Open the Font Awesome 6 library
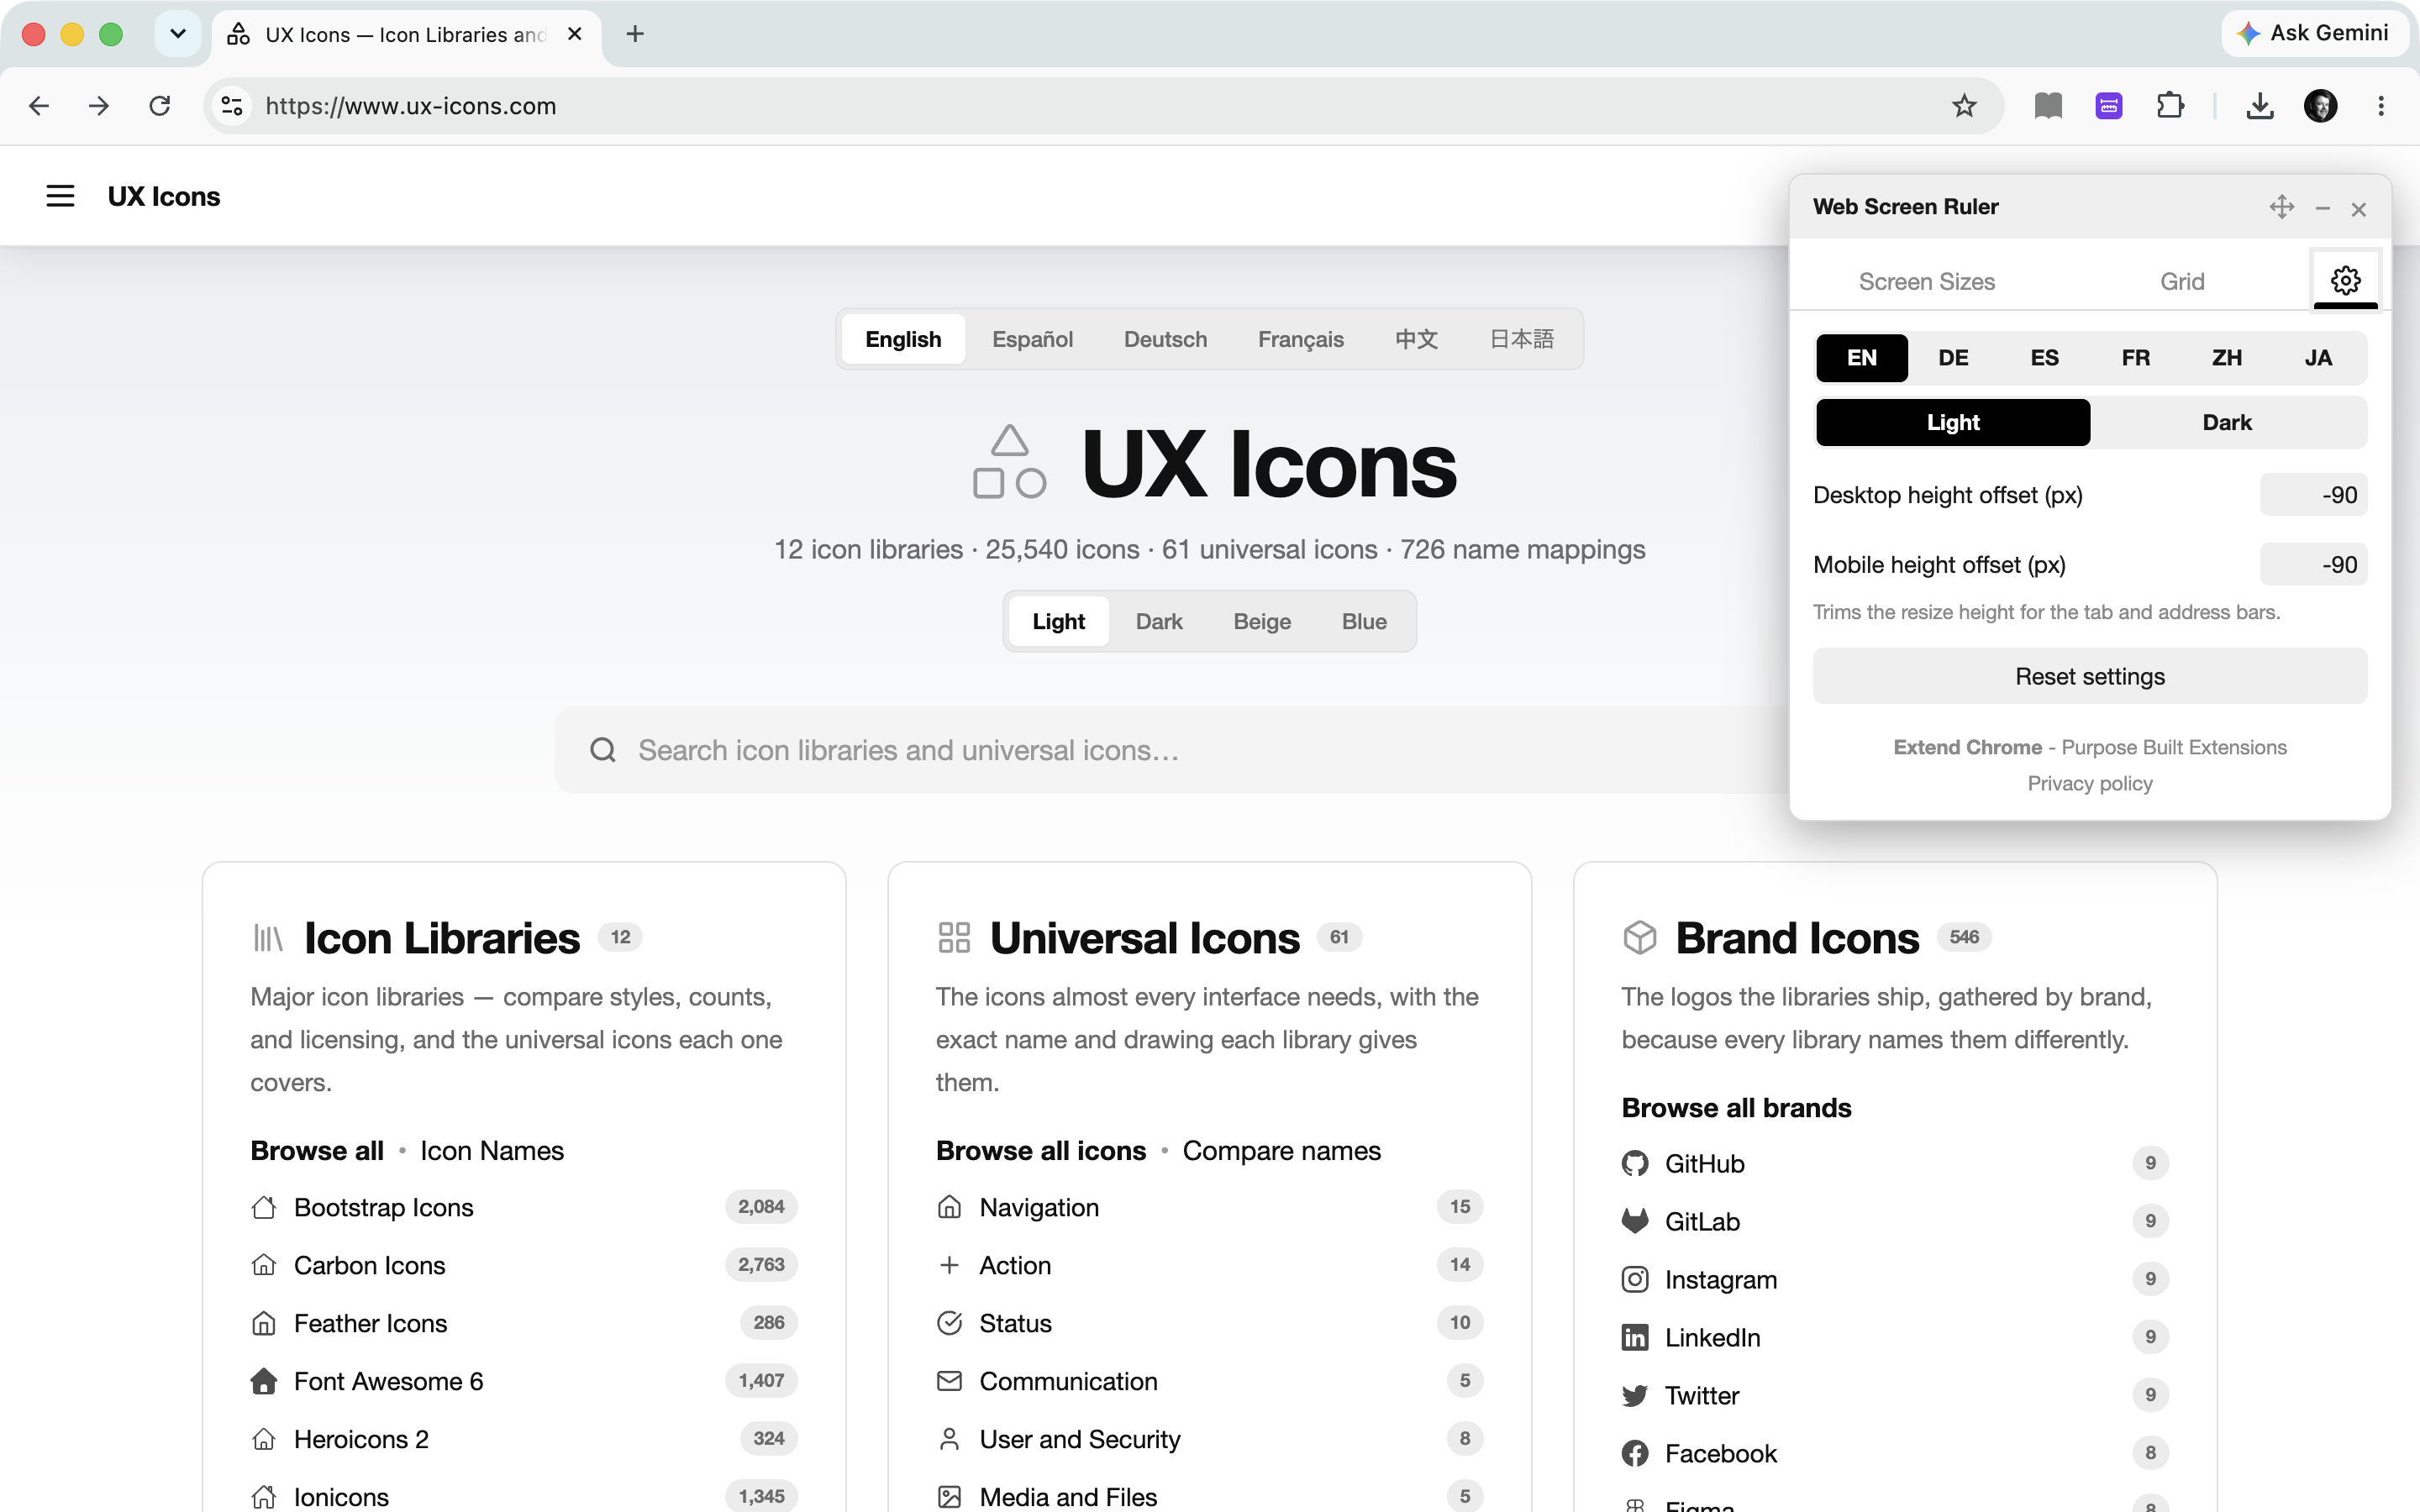The width and height of the screenshot is (2420, 1512). click(x=524, y=1381)
